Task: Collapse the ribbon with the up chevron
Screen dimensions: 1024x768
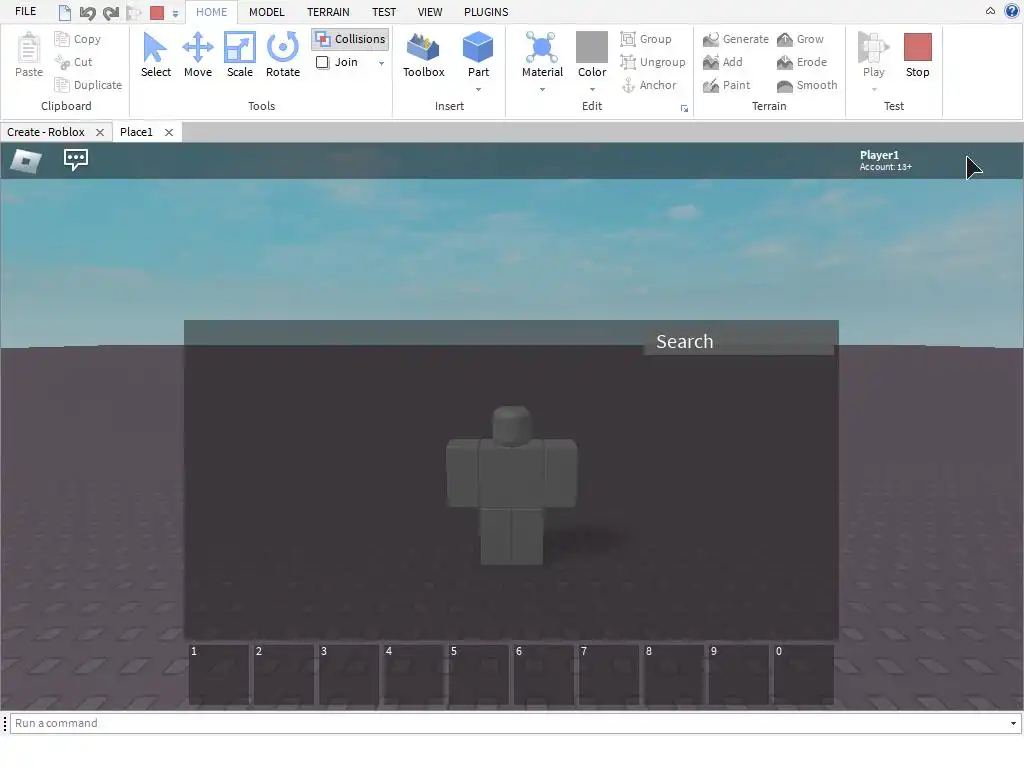Action: [990, 11]
